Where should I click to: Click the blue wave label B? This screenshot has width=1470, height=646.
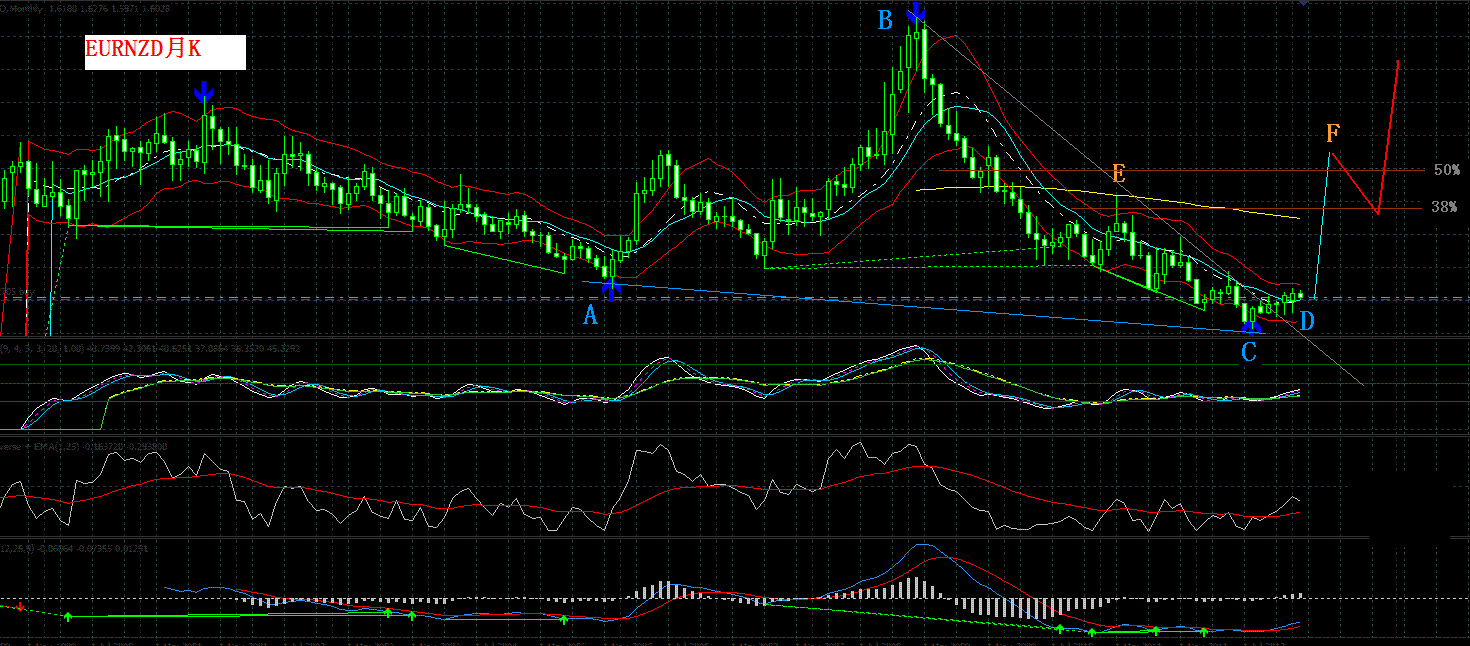[885, 19]
